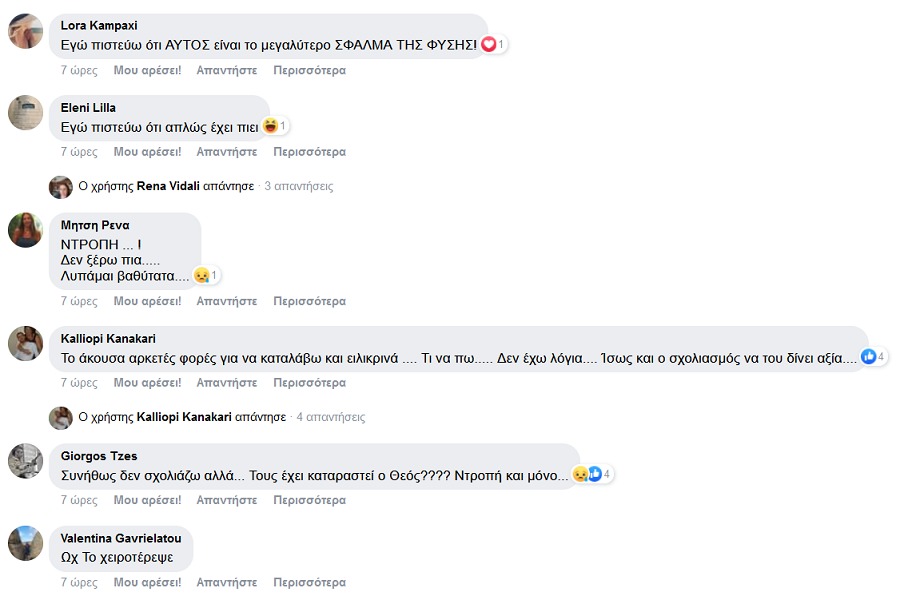Open Lora Kampaxi's profile picture
Screen dimensions: 900x592
point(25,31)
